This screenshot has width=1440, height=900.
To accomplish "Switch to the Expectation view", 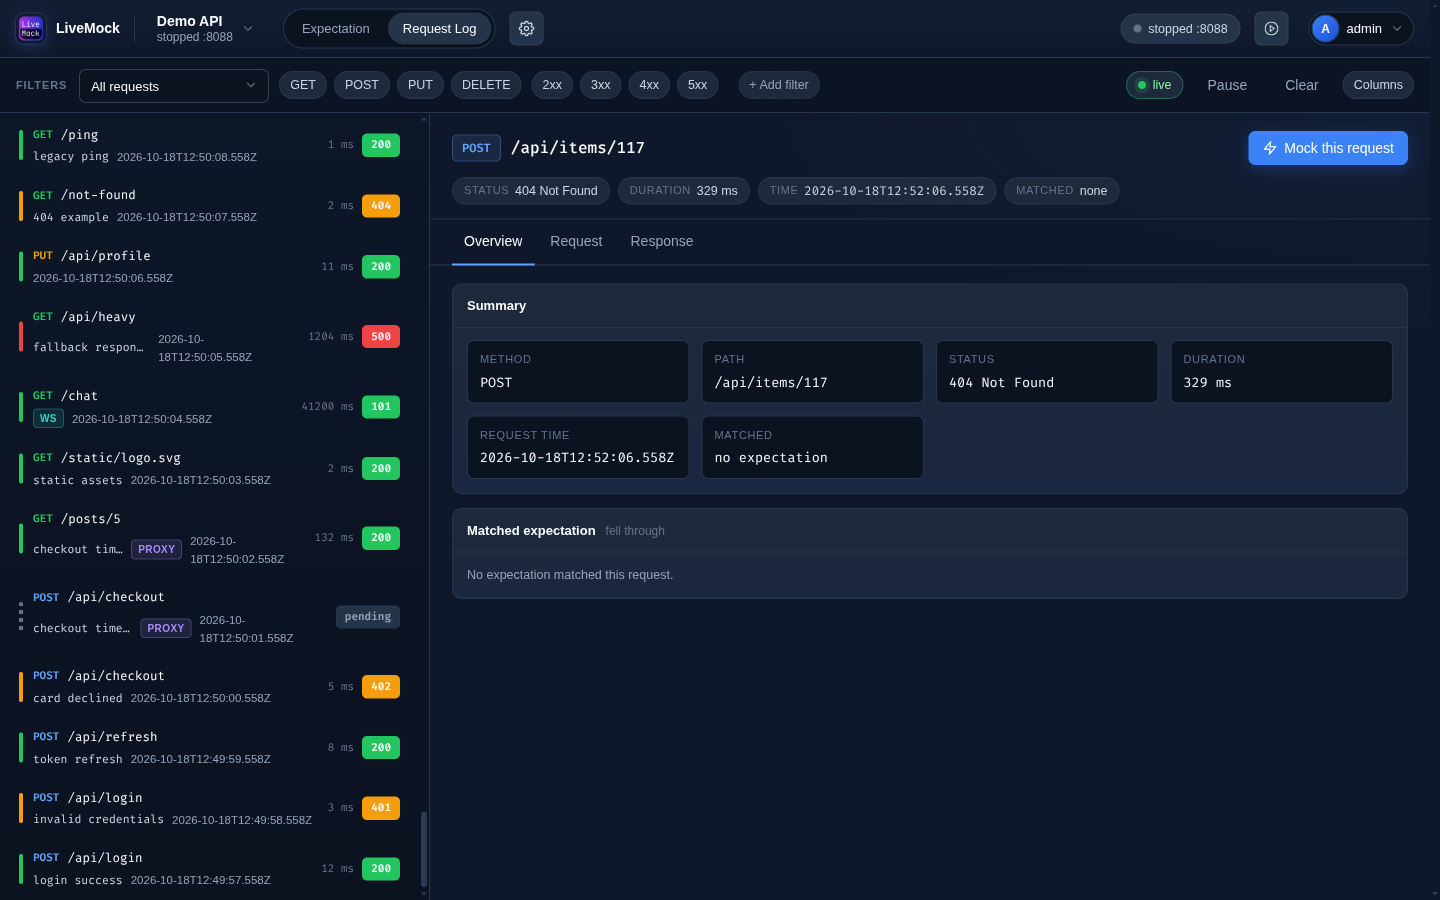I will [336, 29].
